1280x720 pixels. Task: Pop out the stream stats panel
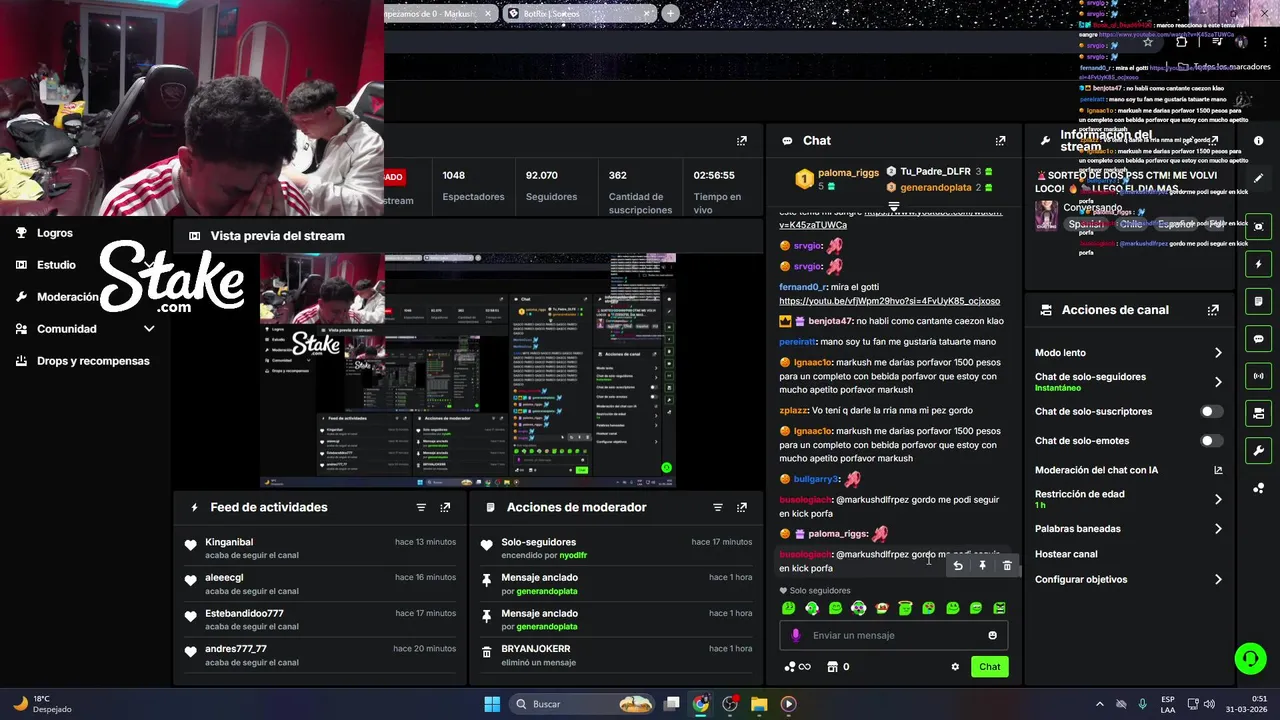[742, 141]
